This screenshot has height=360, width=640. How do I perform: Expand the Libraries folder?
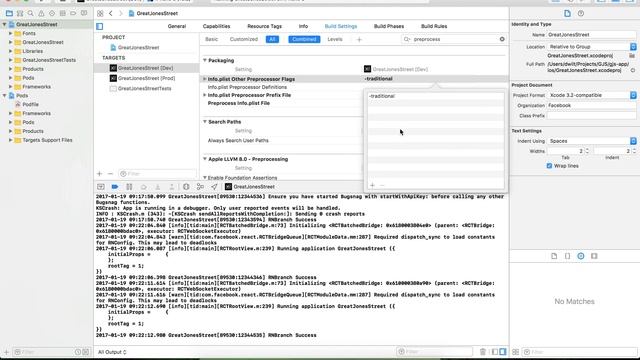tap(10, 51)
